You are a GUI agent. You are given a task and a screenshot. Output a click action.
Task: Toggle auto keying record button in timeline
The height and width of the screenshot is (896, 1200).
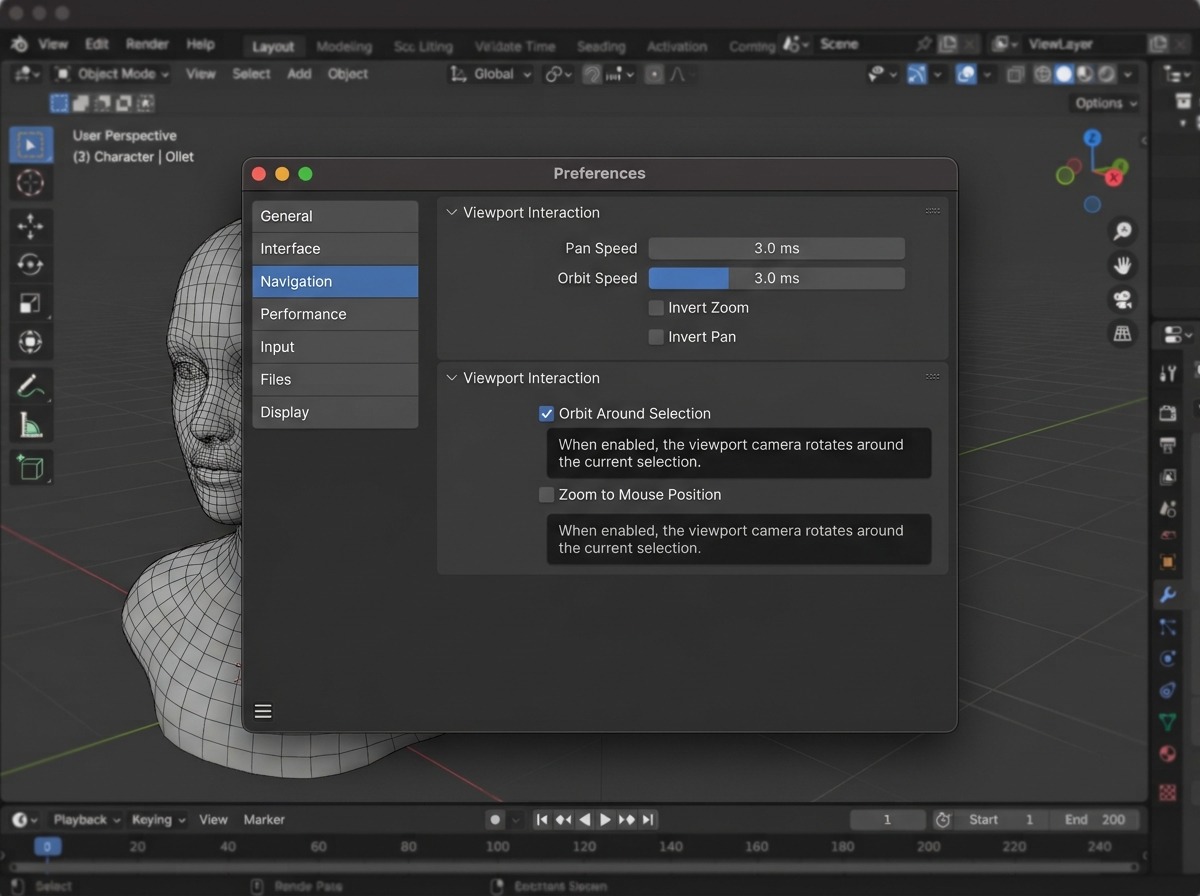(495, 819)
